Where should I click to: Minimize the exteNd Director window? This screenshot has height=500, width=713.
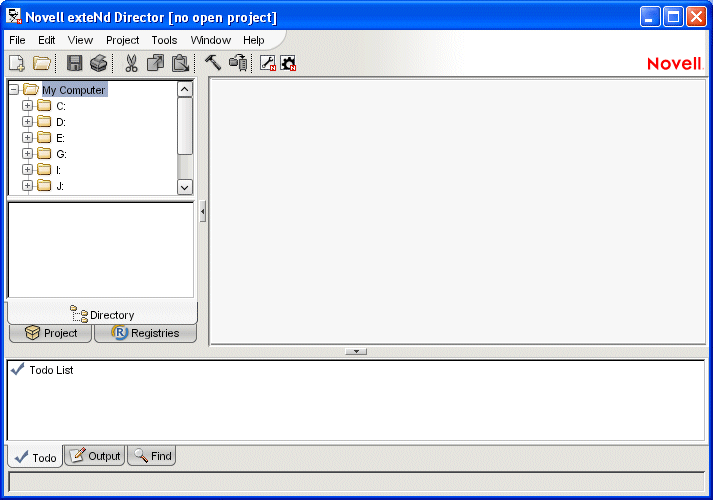[x=650, y=17]
